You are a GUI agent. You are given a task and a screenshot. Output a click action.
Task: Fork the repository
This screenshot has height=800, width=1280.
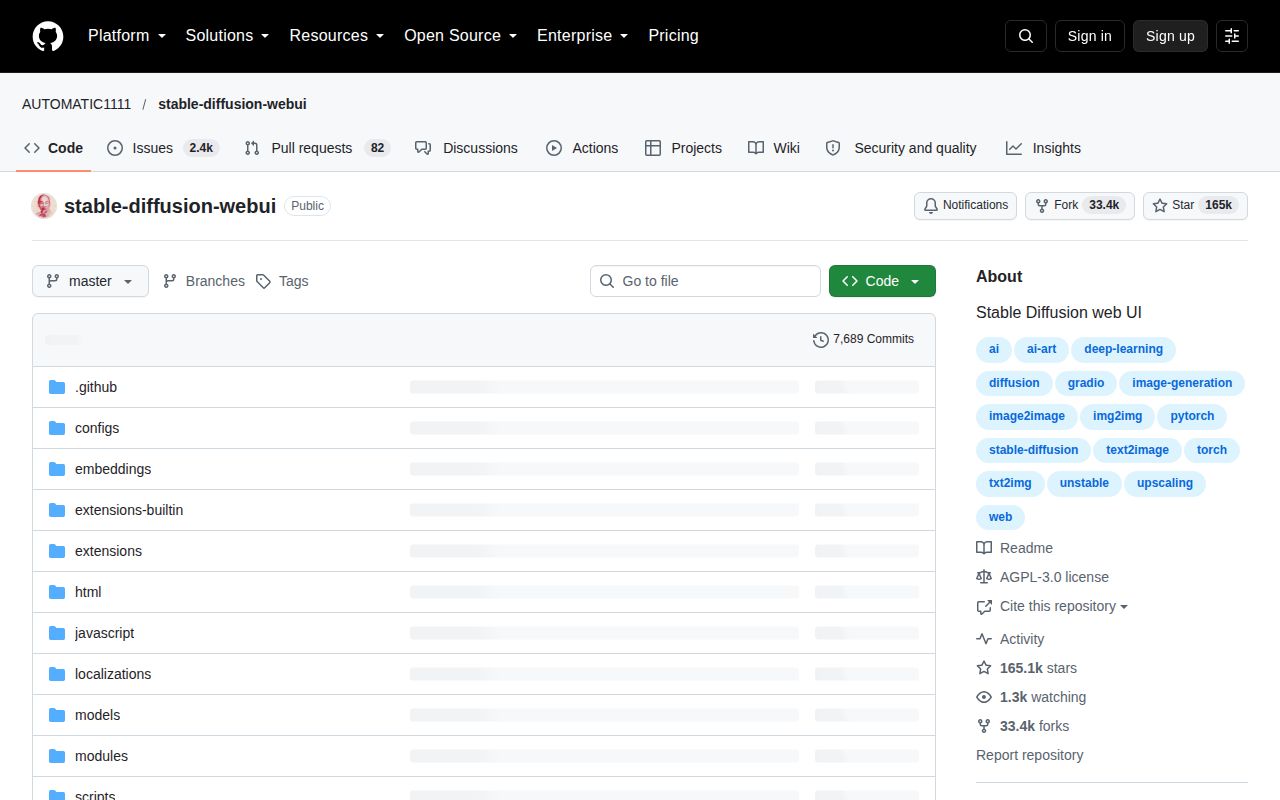click(x=1079, y=205)
